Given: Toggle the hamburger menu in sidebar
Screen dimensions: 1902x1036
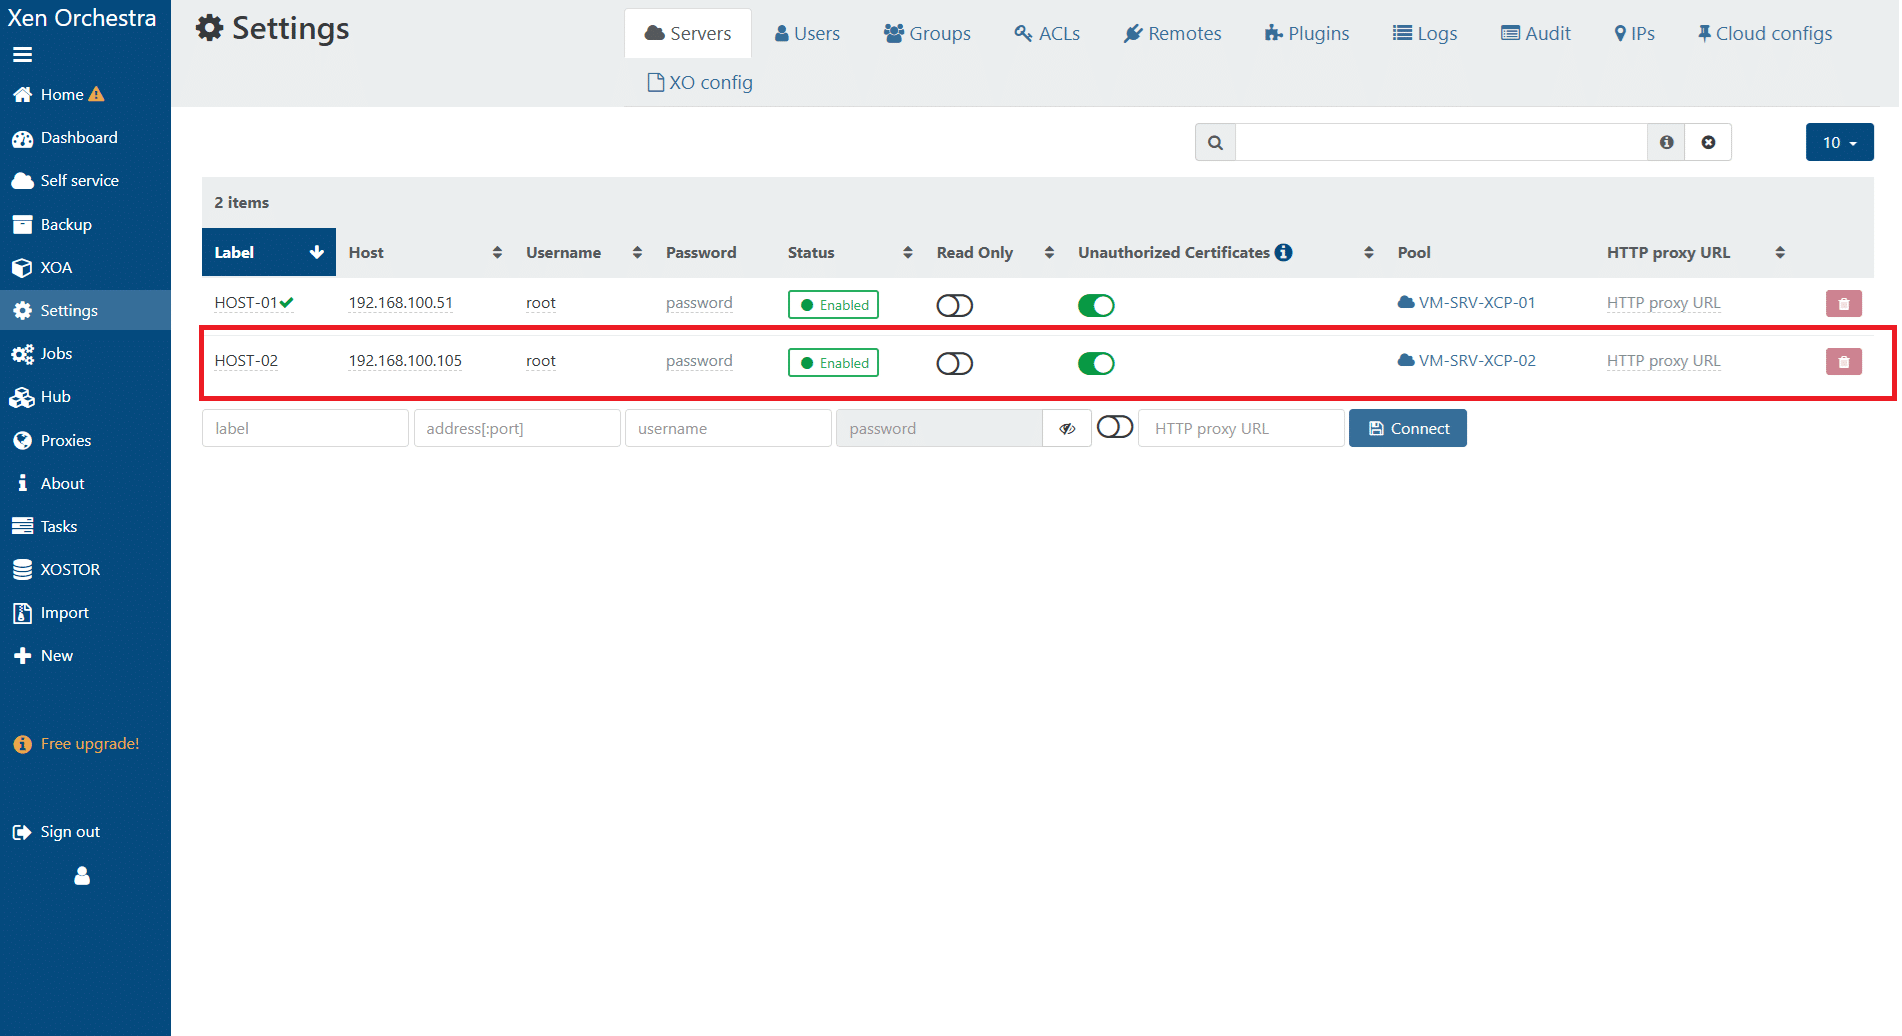Looking at the screenshot, I should click(22, 55).
